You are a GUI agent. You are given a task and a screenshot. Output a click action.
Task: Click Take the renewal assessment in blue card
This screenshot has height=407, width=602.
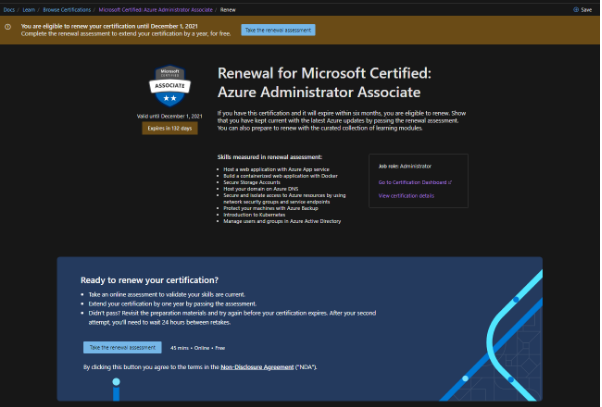coord(122,347)
